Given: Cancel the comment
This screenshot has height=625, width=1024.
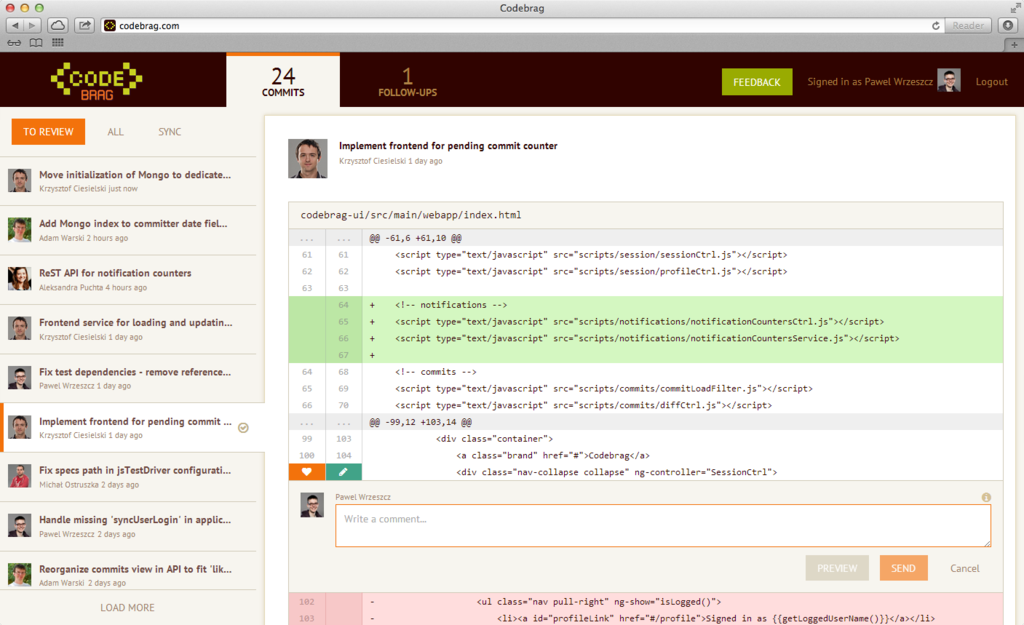Looking at the screenshot, I should coord(965,568).
